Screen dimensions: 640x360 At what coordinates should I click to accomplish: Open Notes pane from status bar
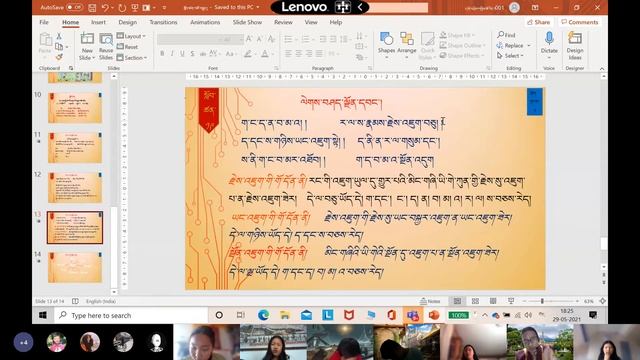point(430,301)
